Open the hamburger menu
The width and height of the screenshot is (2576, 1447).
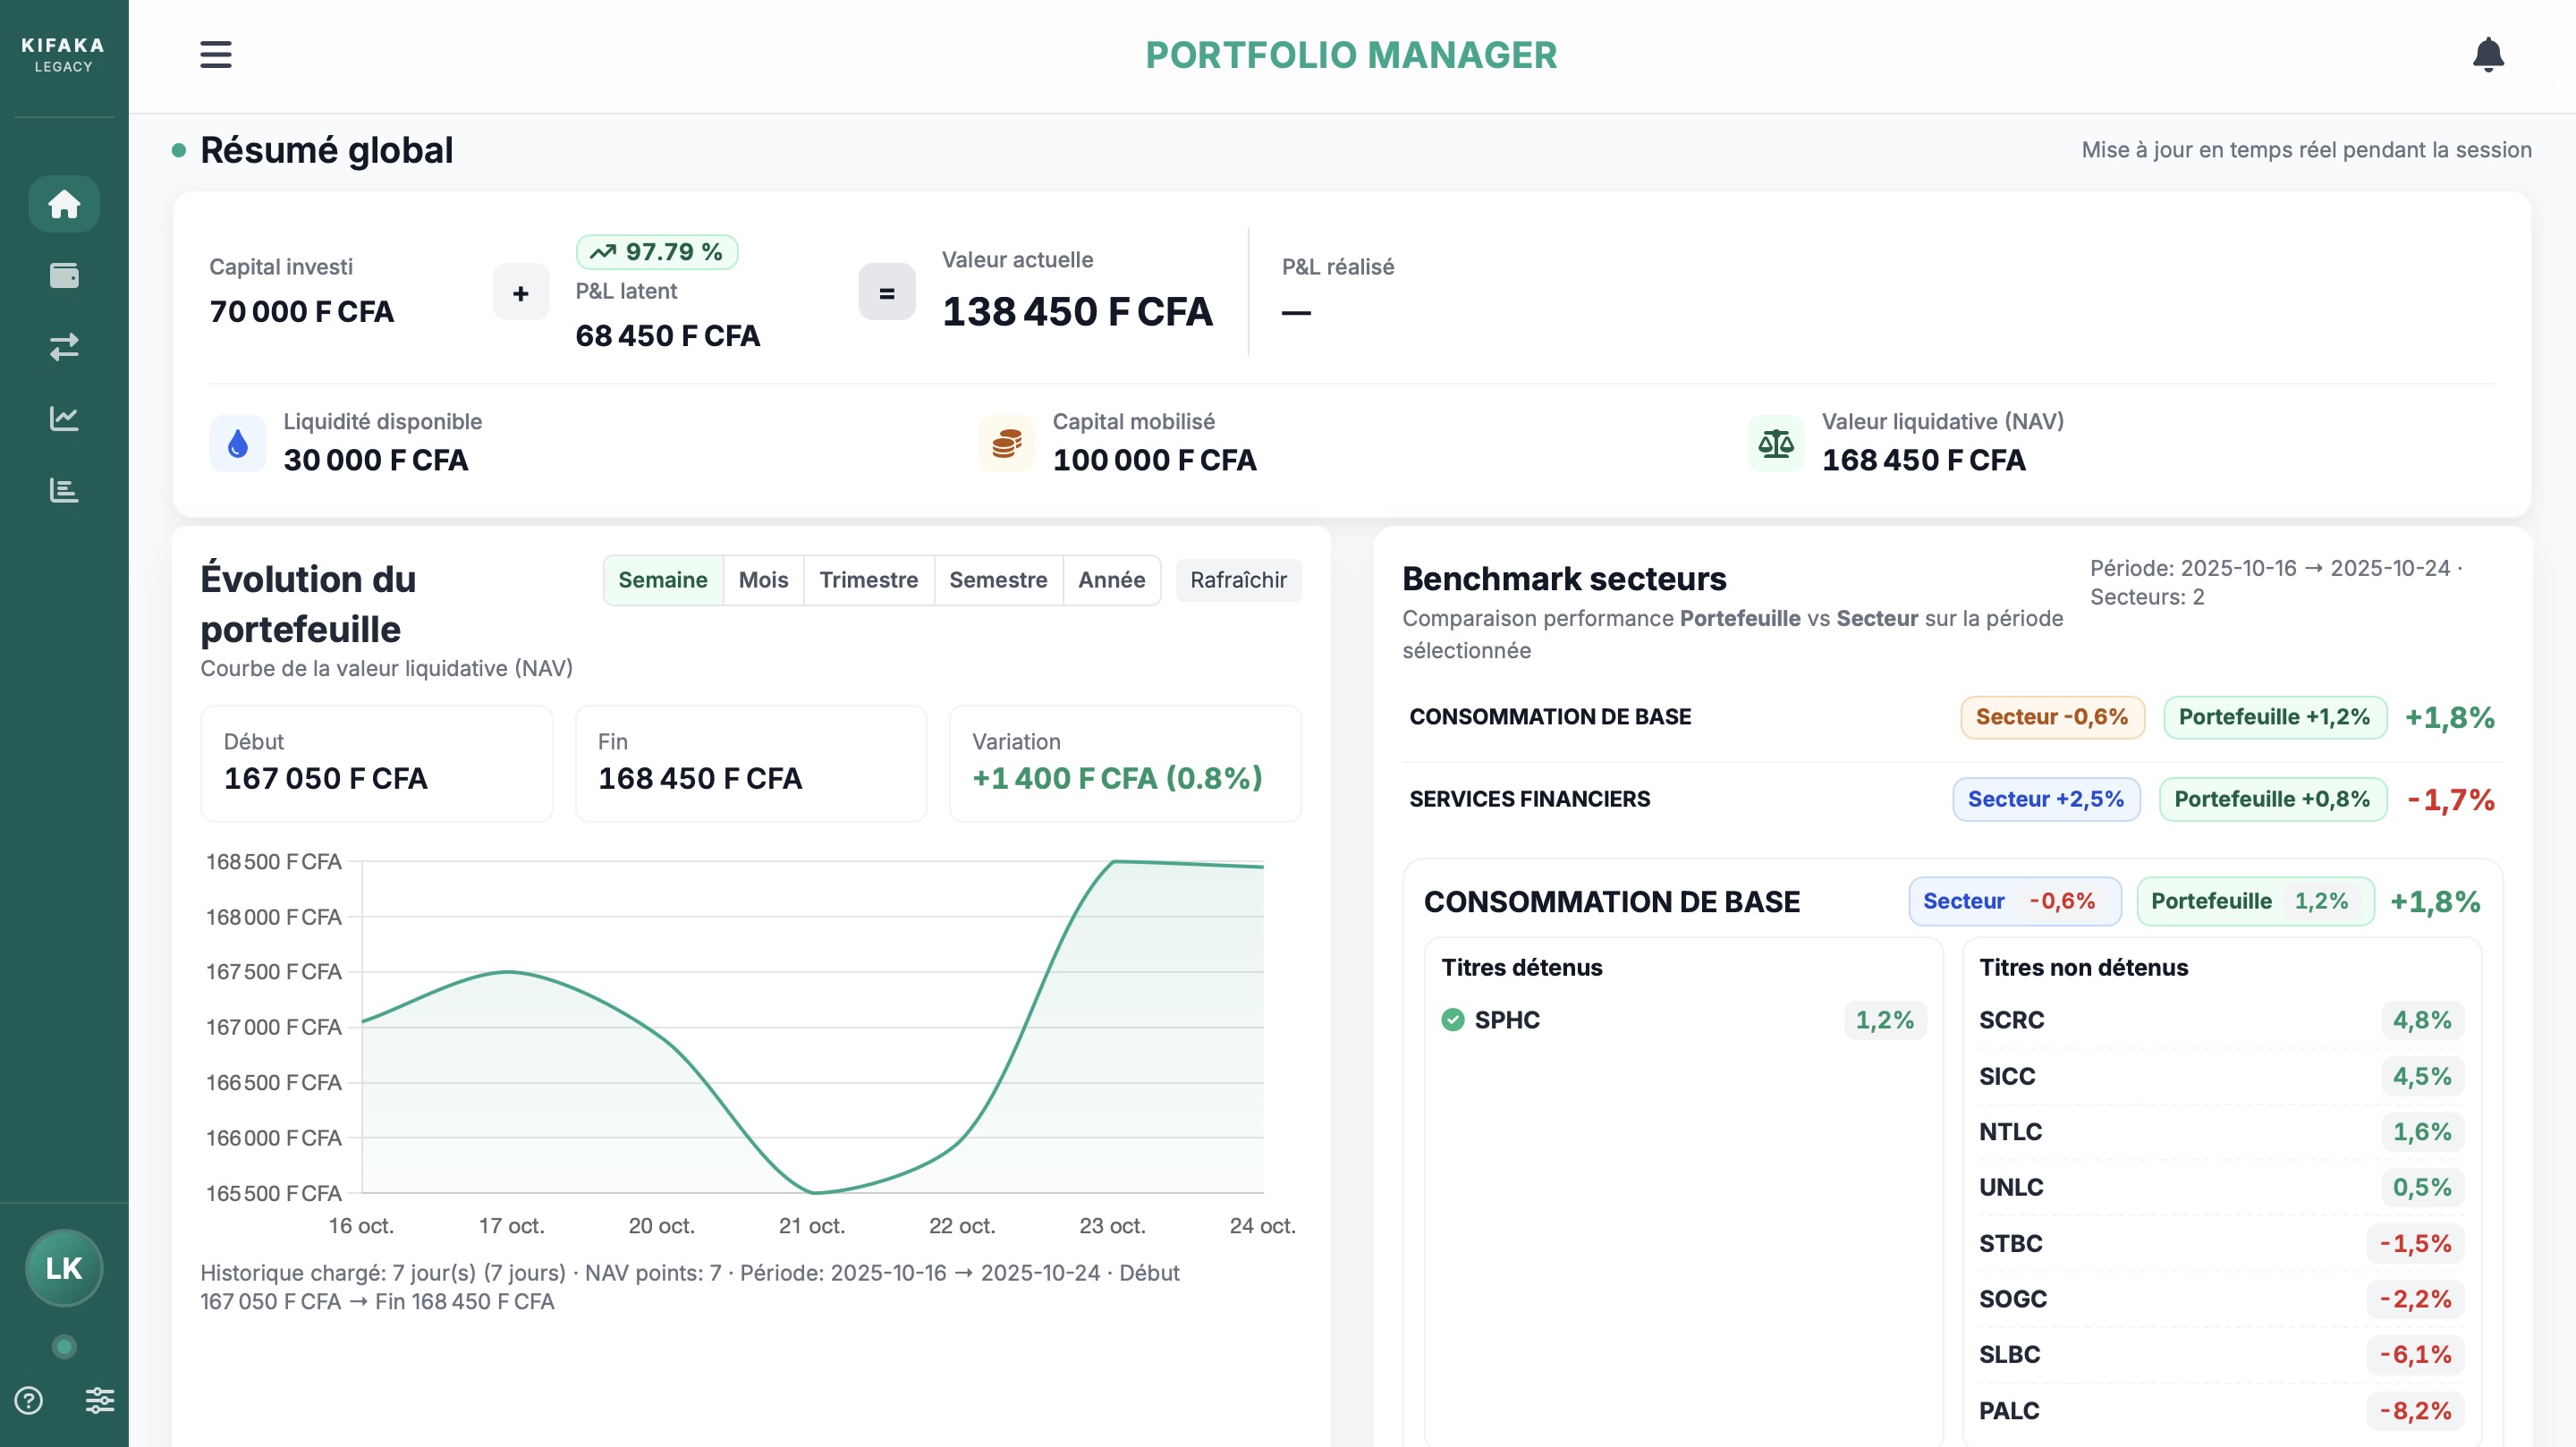[x=215, y=55]
